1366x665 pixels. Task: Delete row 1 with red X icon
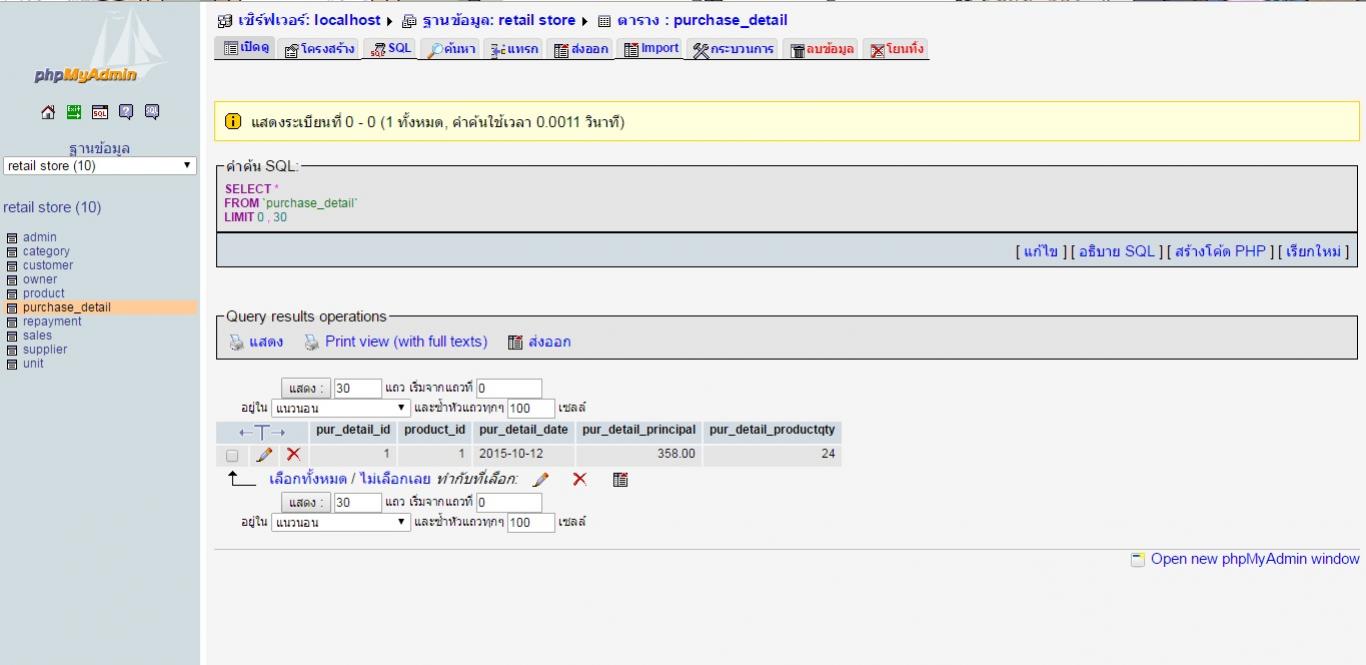293,454
